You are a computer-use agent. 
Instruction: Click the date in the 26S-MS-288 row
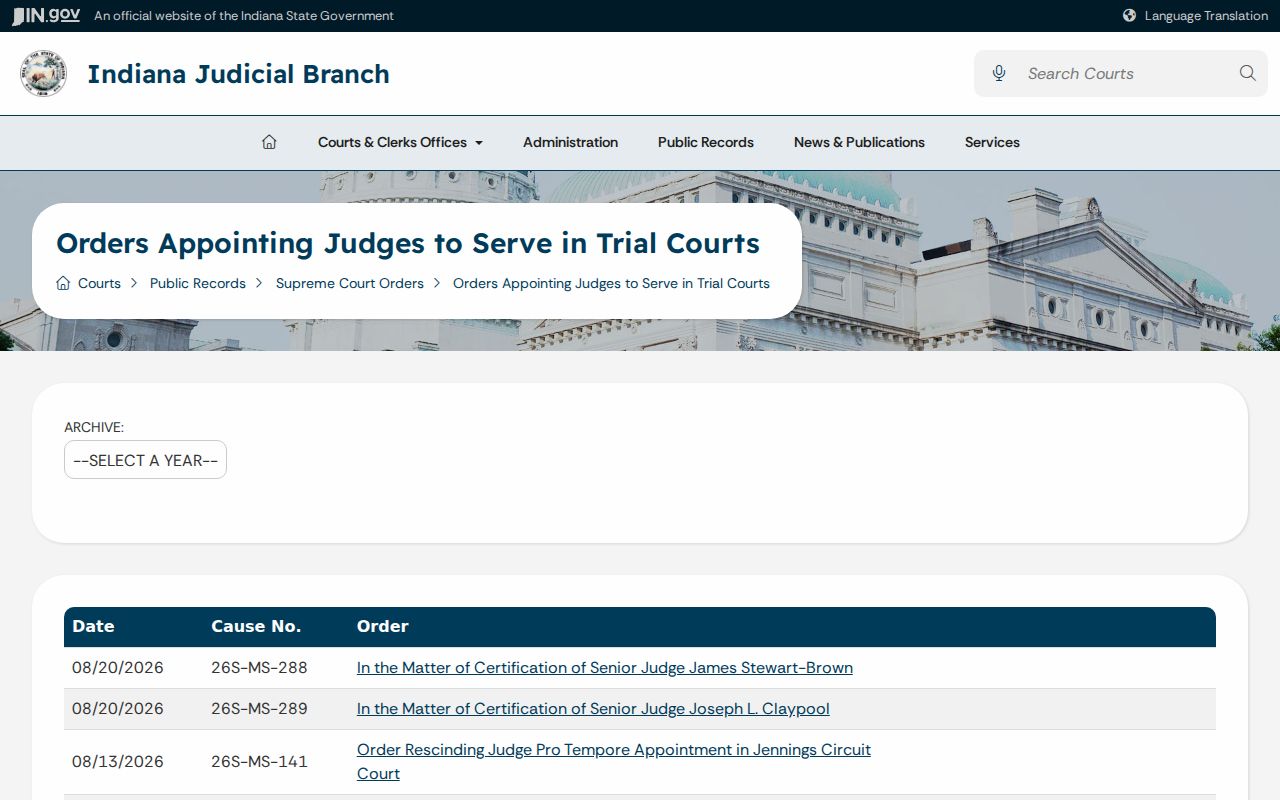(118, 668)
